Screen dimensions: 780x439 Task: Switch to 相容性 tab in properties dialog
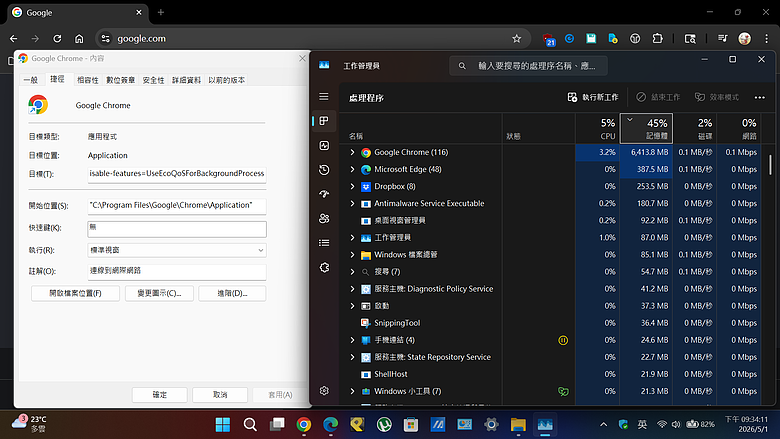tap(88, 80)
